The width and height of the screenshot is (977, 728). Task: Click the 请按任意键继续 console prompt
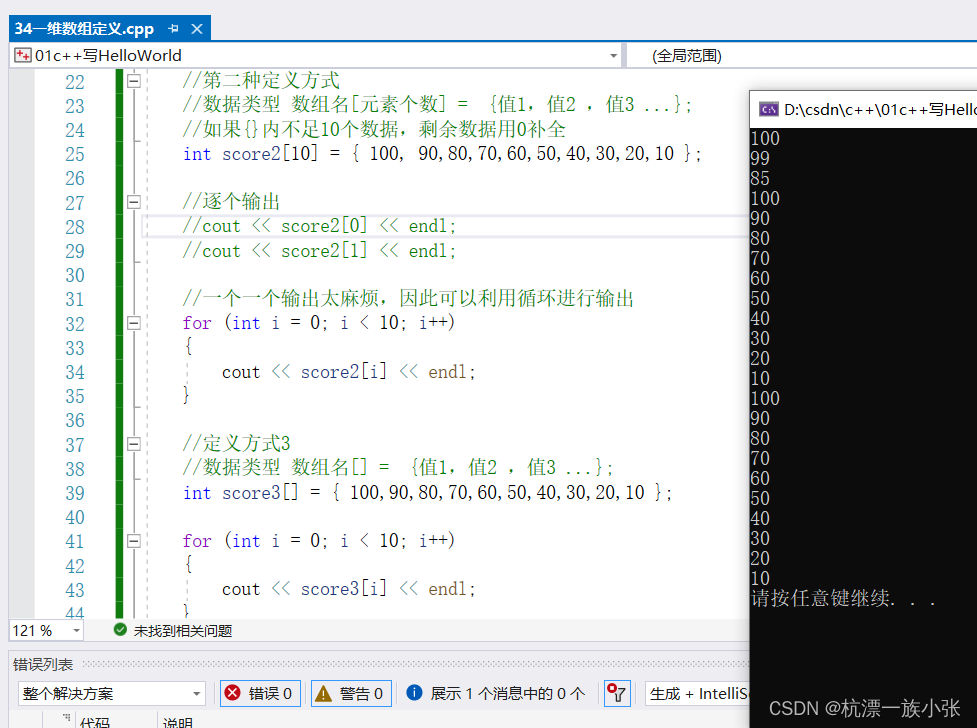tap(844, 598)
